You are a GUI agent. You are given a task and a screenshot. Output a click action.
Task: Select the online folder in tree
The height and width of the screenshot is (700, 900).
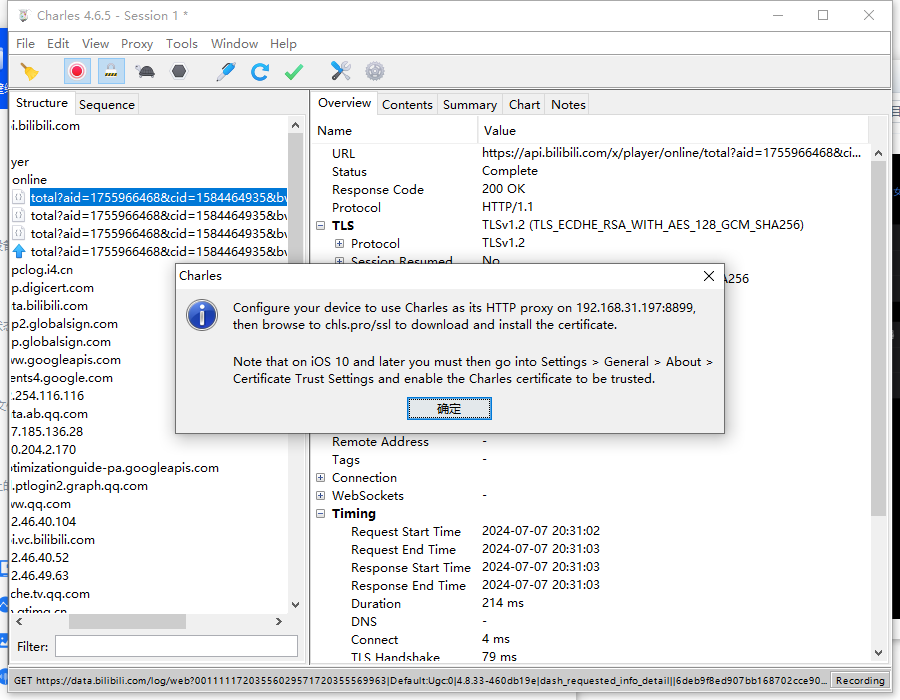[x=29, y=180]
